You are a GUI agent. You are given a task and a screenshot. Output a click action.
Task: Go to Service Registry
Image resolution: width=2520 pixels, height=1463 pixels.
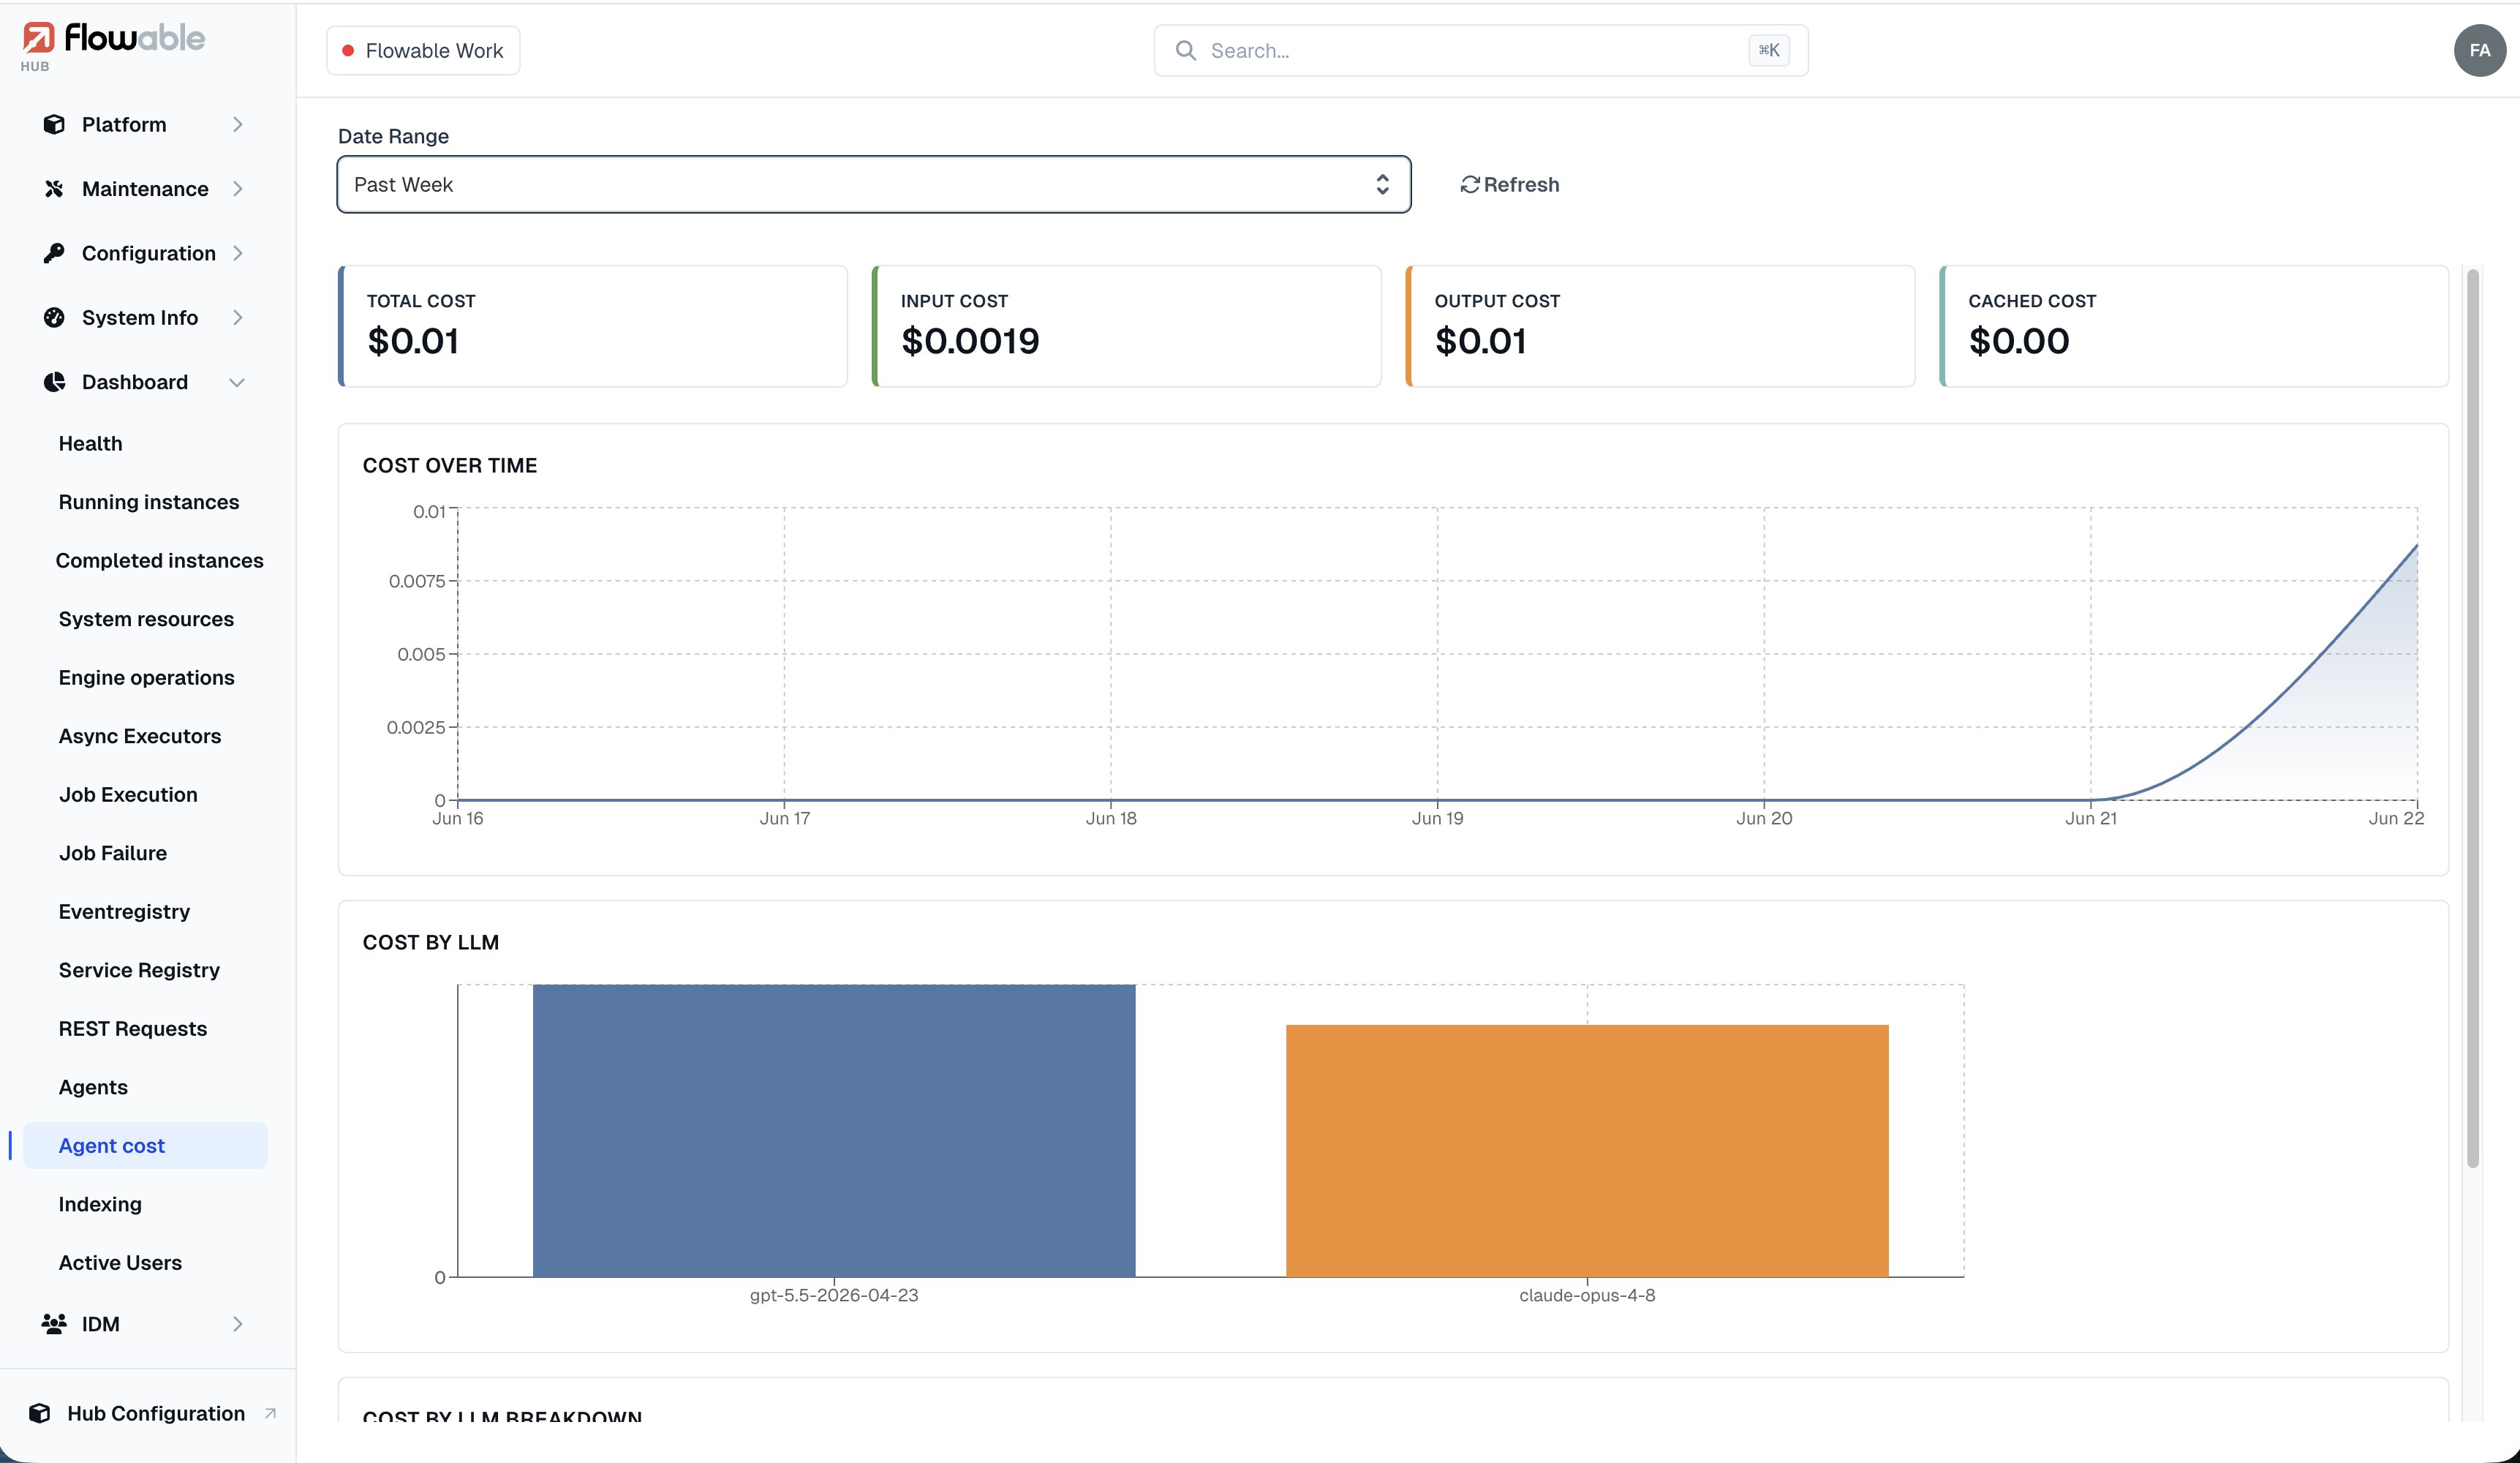139,970
